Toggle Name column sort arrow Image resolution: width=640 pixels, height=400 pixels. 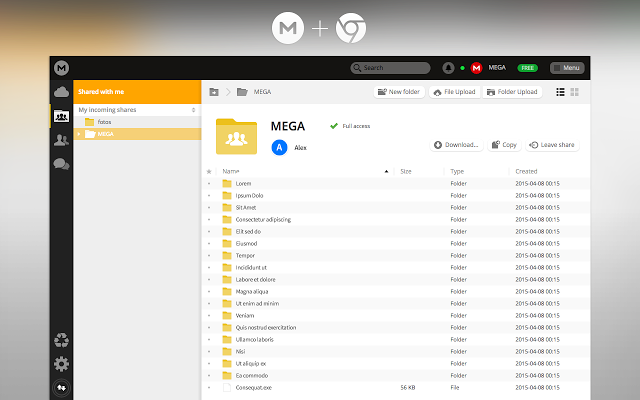pos(386,171)
